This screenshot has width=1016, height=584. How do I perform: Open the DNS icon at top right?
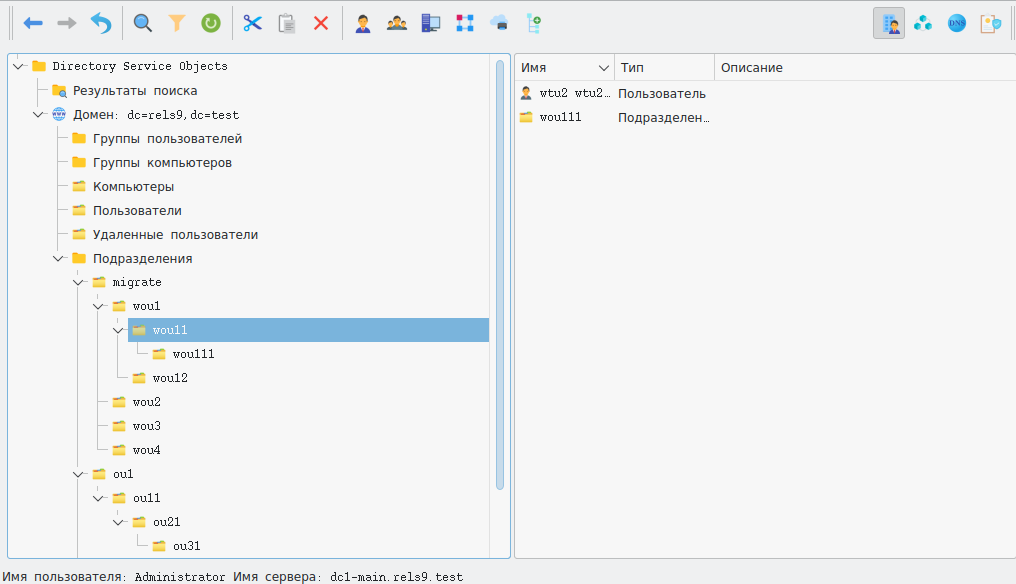[957, 23]
